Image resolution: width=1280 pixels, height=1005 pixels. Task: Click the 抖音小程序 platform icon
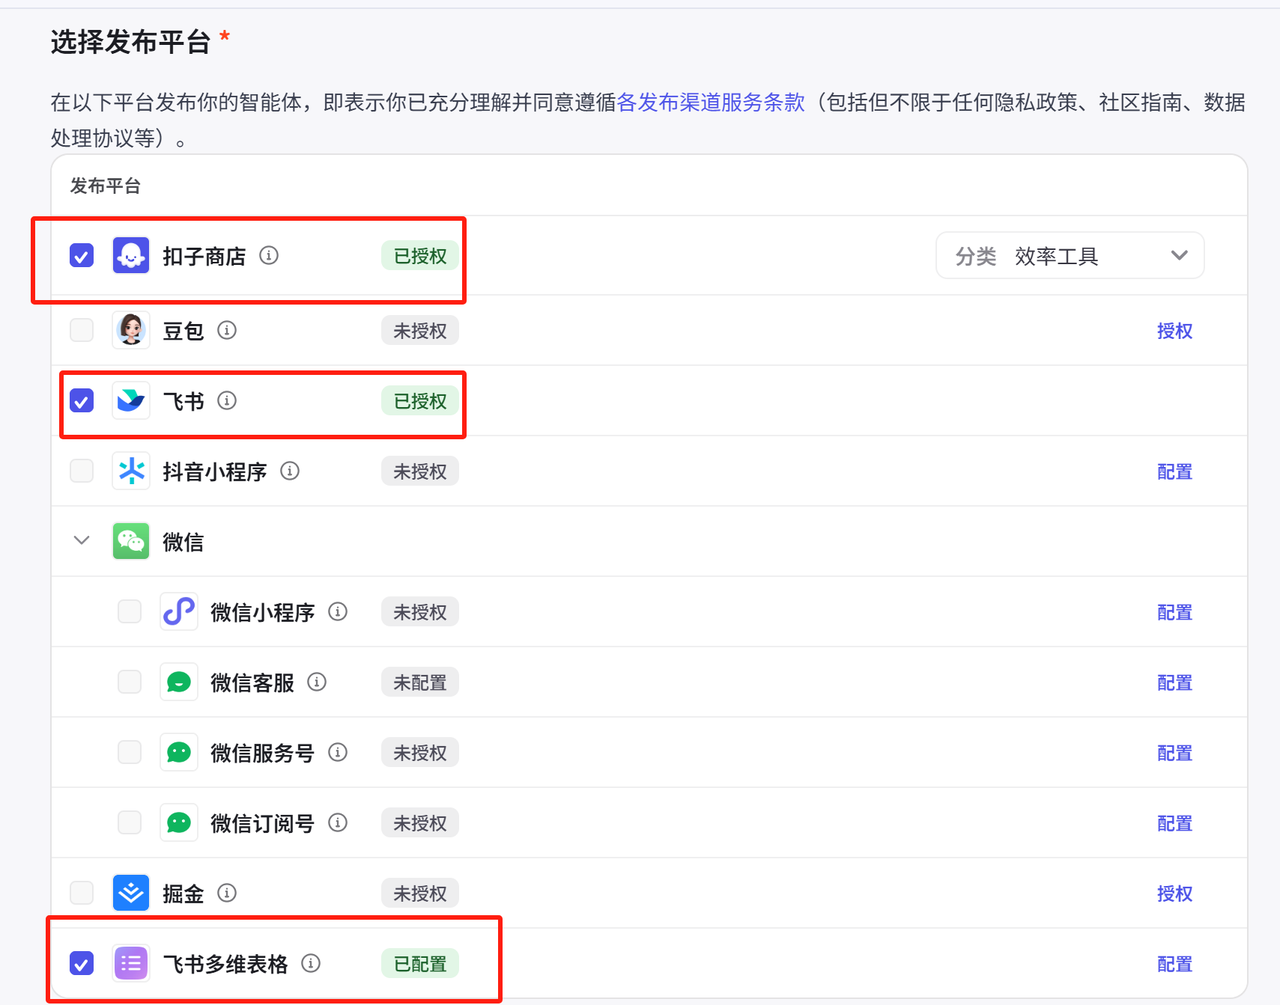coord(131,471)
